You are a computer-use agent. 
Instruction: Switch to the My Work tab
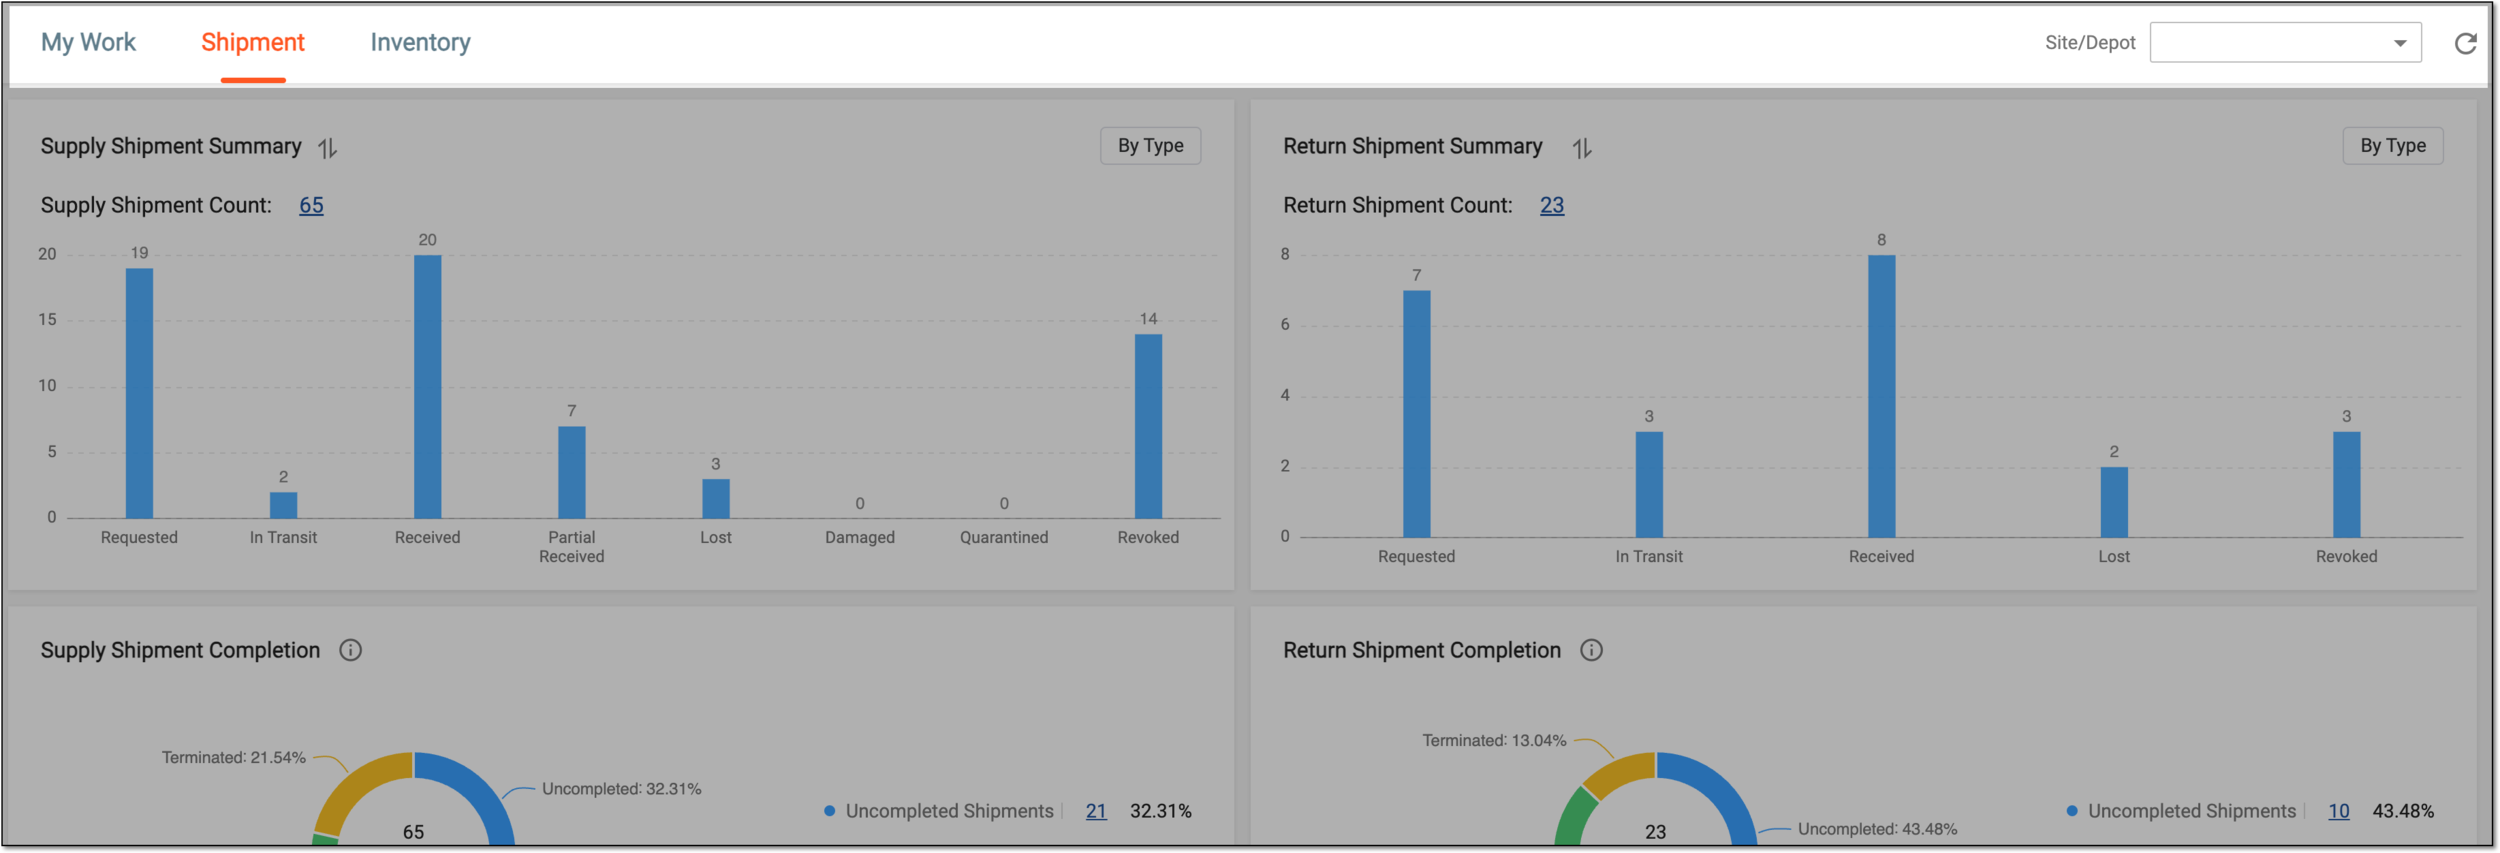click(x=88, y=42)
